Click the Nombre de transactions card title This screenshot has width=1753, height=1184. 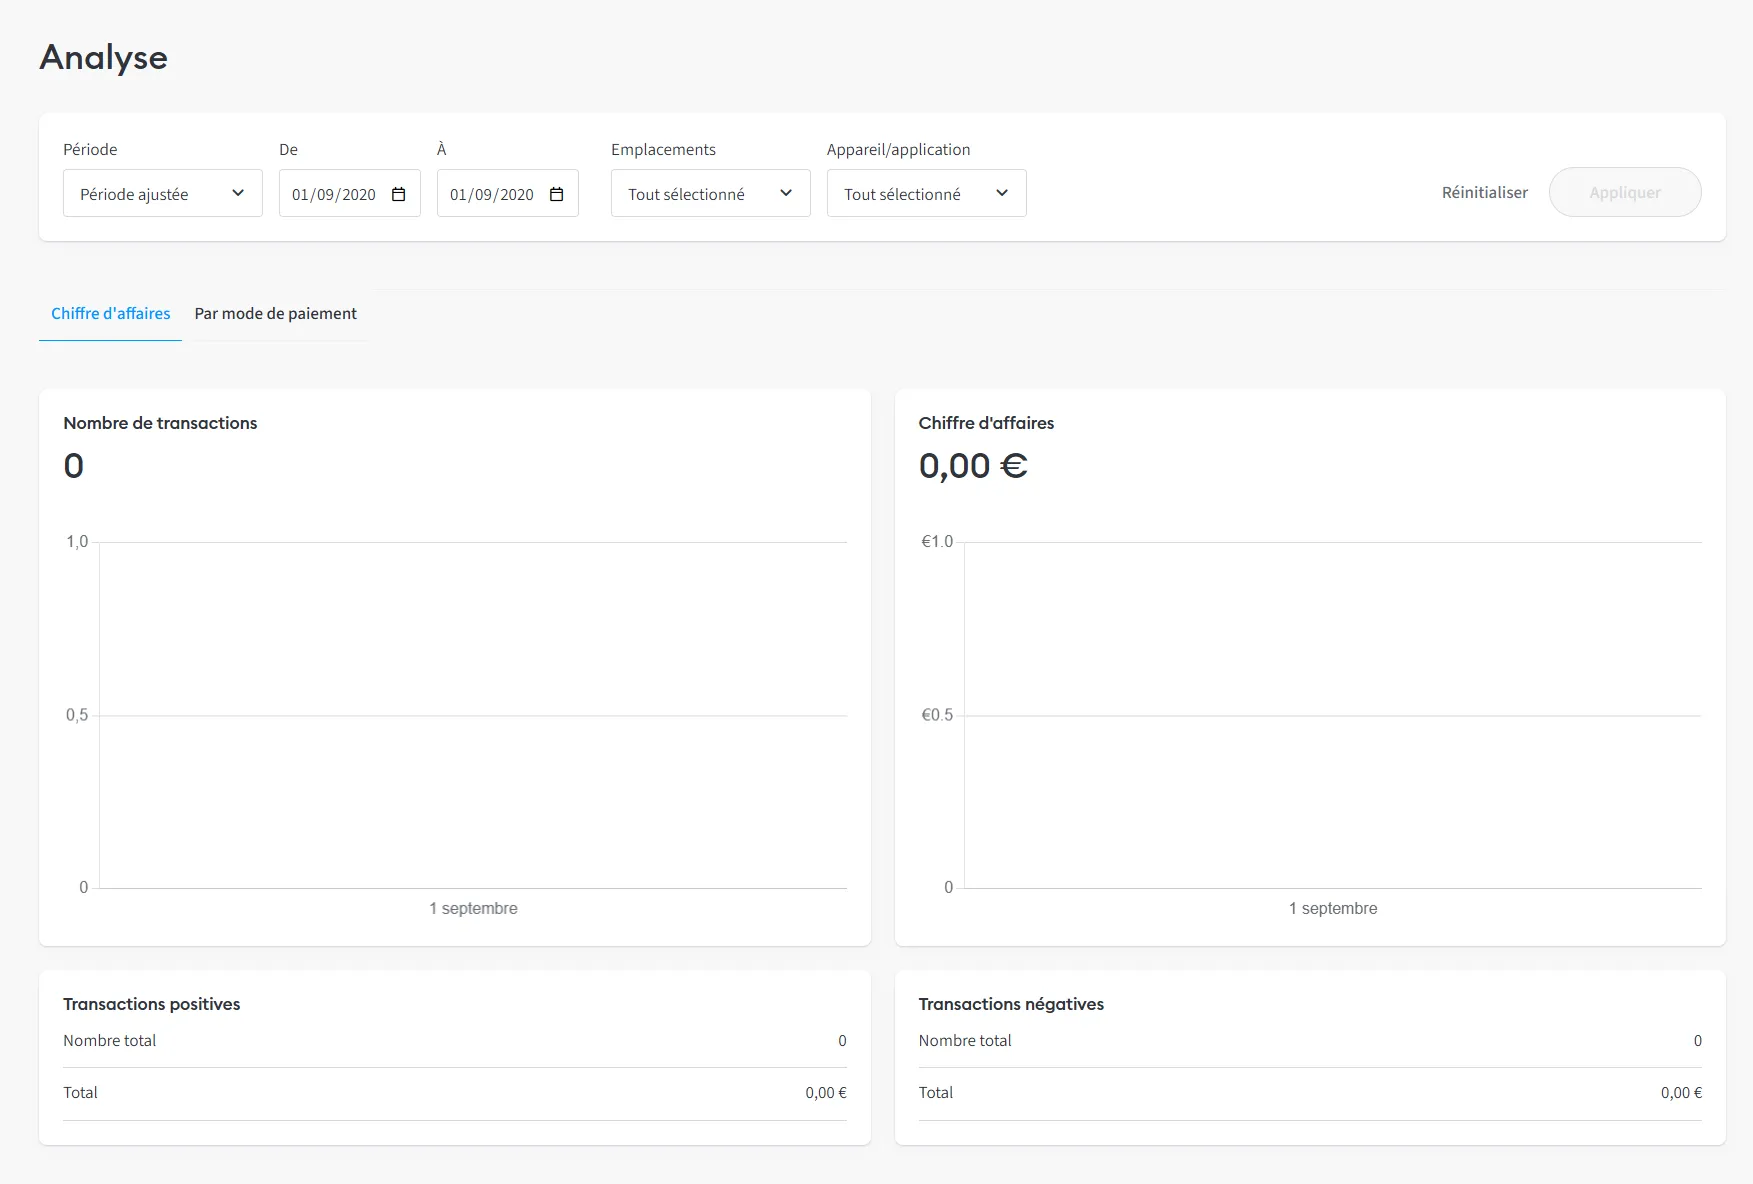(x=160, y=423)
